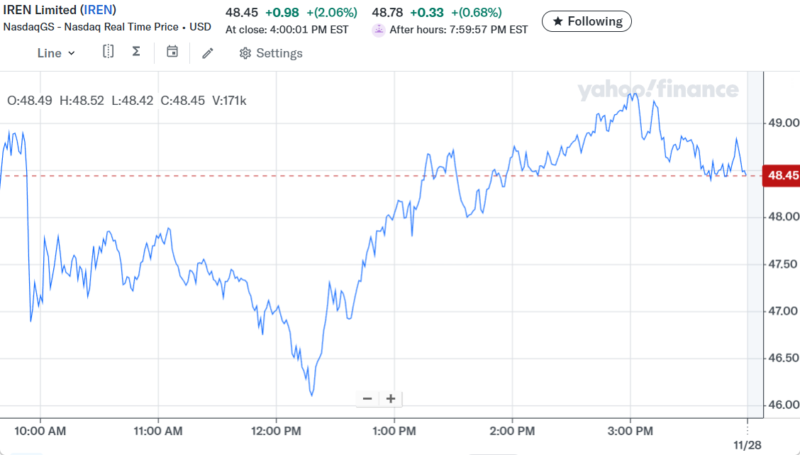
Task: Click the after hours moon icon
Action: (378, 30)
